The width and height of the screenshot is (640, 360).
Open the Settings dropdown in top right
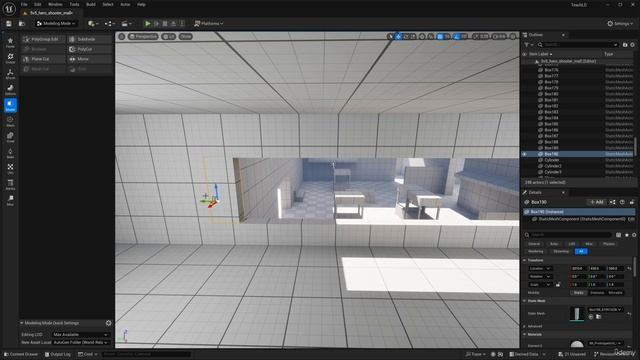coord(620,24)
